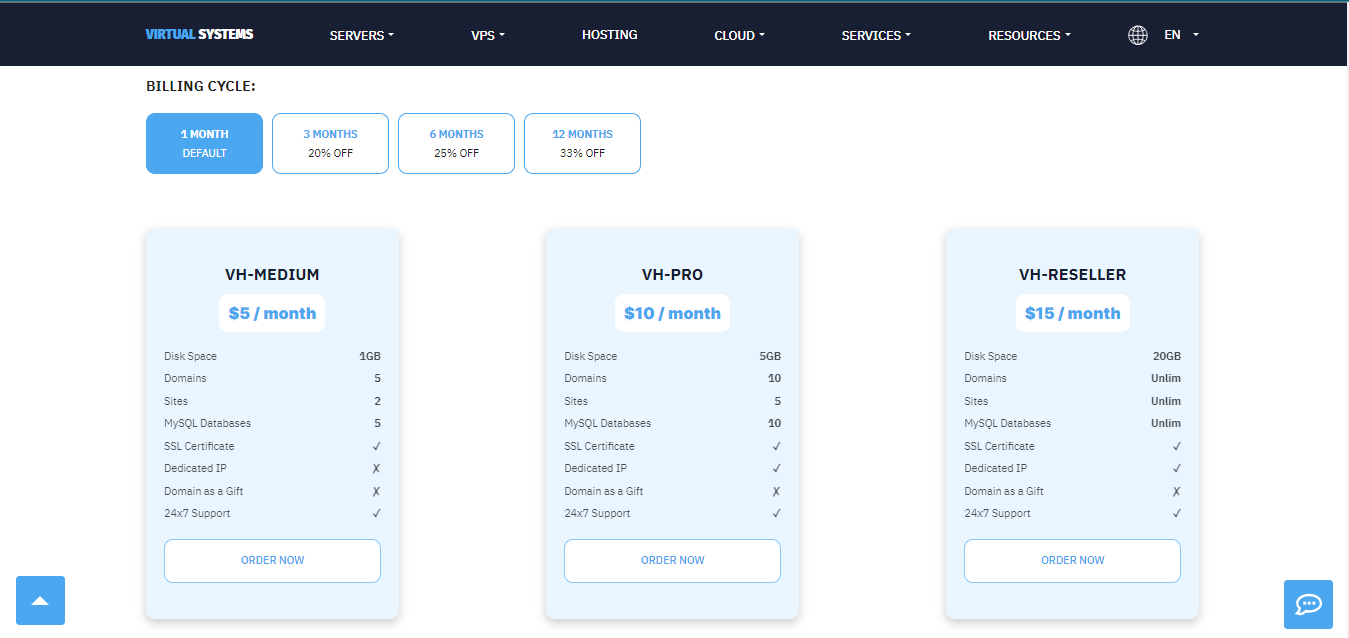Click VH-RESELLER SSL Certificate check mark
Screen dimensions: 1349x638
click(x=1176, y=446)
